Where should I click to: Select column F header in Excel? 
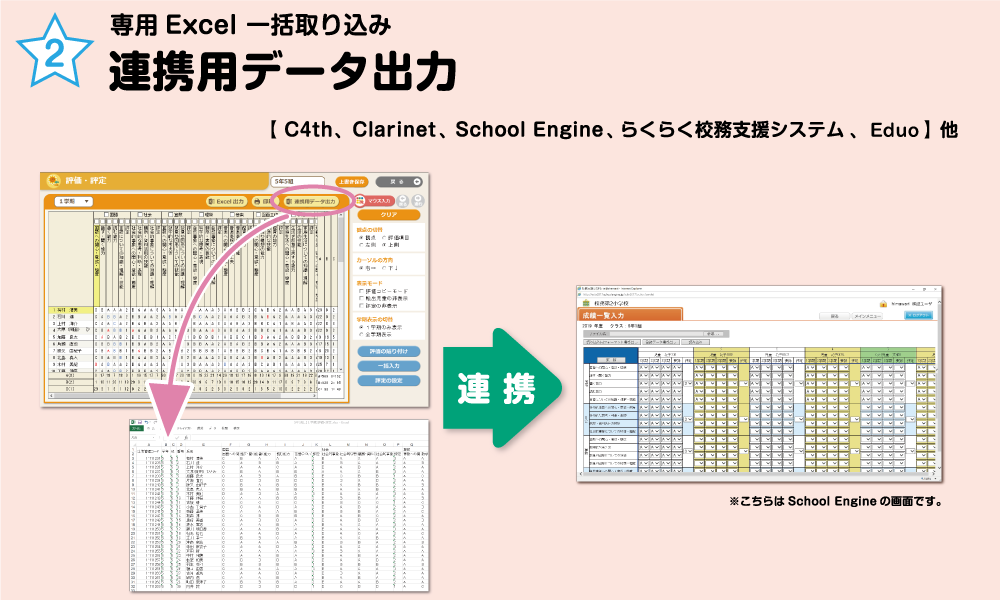231,444
